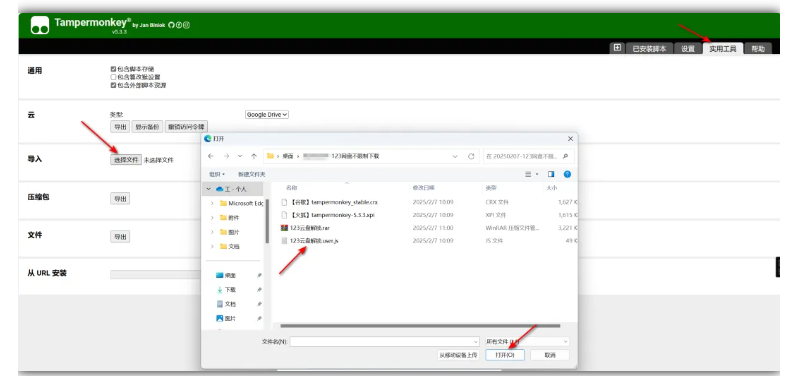Go forward in the file dialog
The width and height of the screenshot is (789, 376).
tap(226, 157)
